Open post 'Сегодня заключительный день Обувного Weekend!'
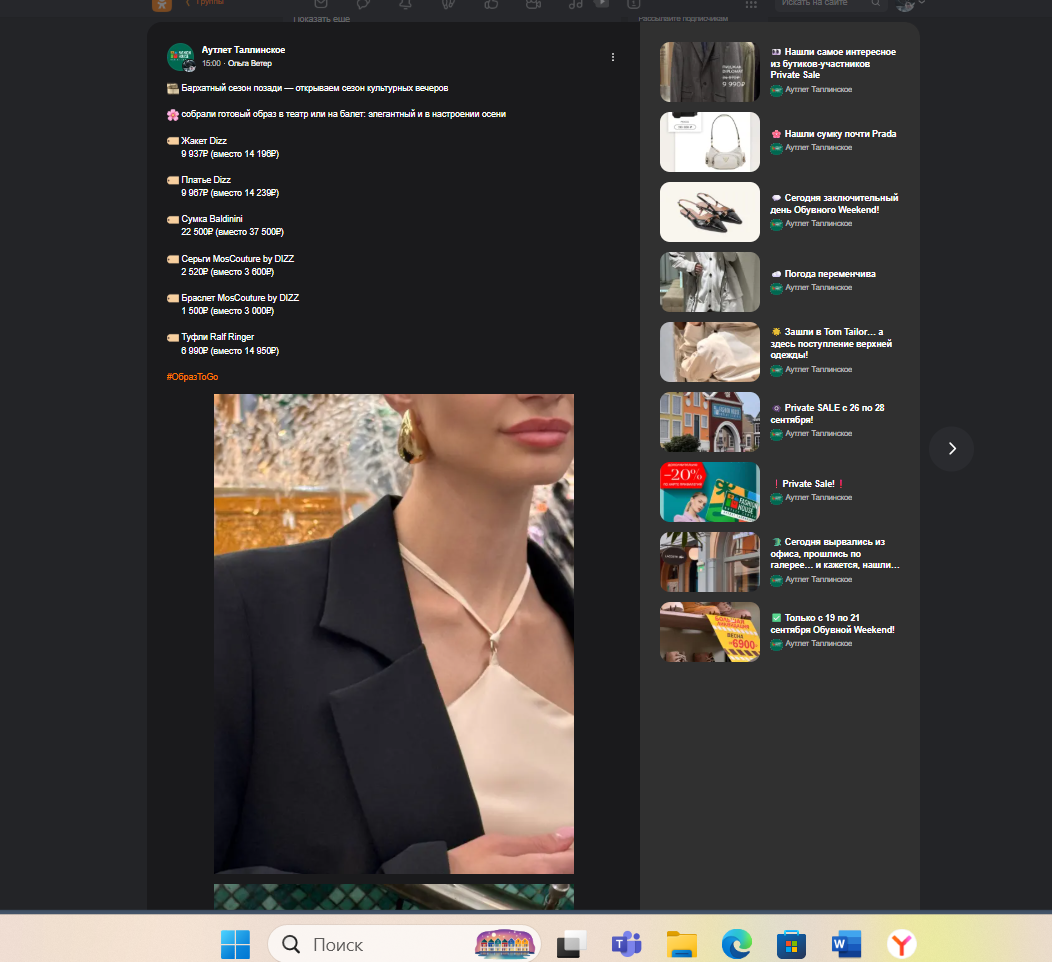 (834, 204)
